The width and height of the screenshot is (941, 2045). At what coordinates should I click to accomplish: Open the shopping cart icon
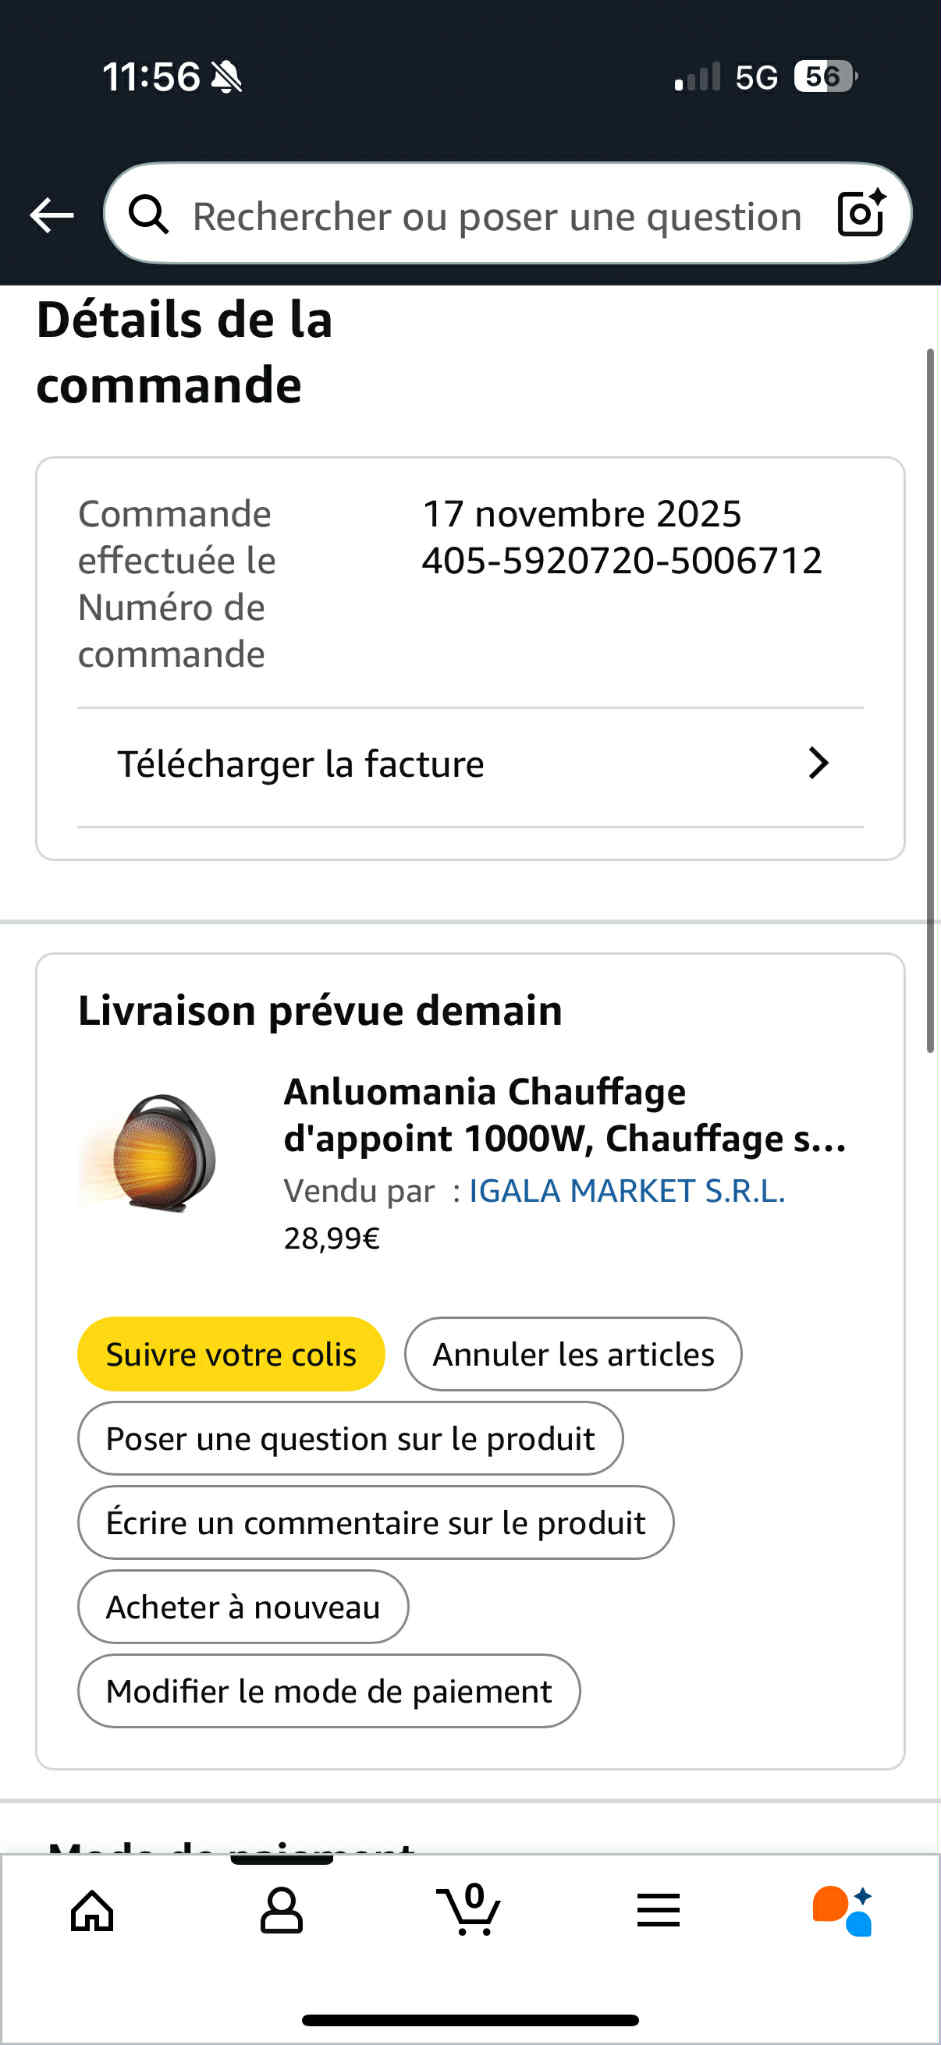point(469,1910)
